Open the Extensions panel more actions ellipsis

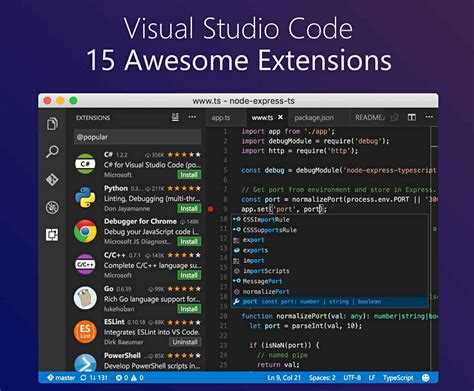pos(192,117)
